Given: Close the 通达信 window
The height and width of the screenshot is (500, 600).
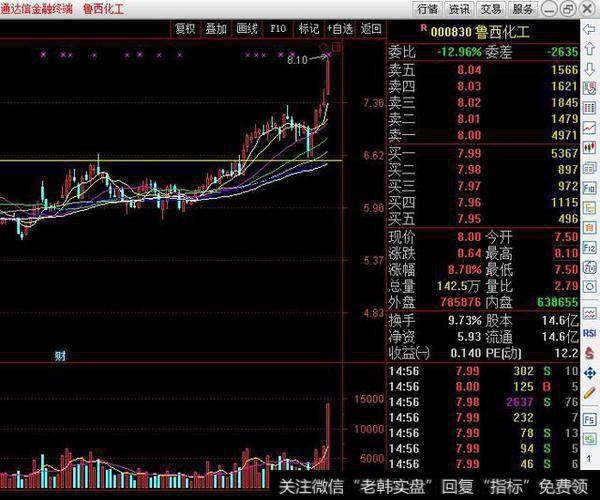Looking at the screenshot, I should point(587,9).
